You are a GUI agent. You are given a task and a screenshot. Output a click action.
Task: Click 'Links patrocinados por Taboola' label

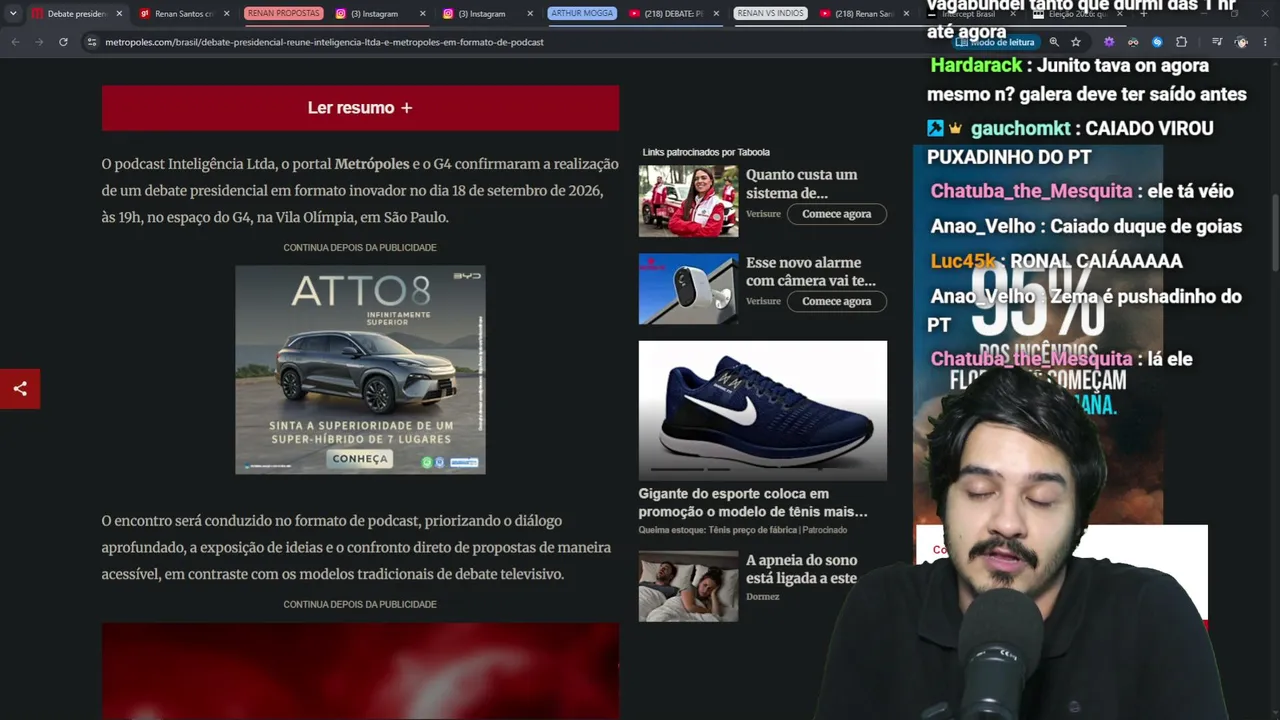point(706,152)
